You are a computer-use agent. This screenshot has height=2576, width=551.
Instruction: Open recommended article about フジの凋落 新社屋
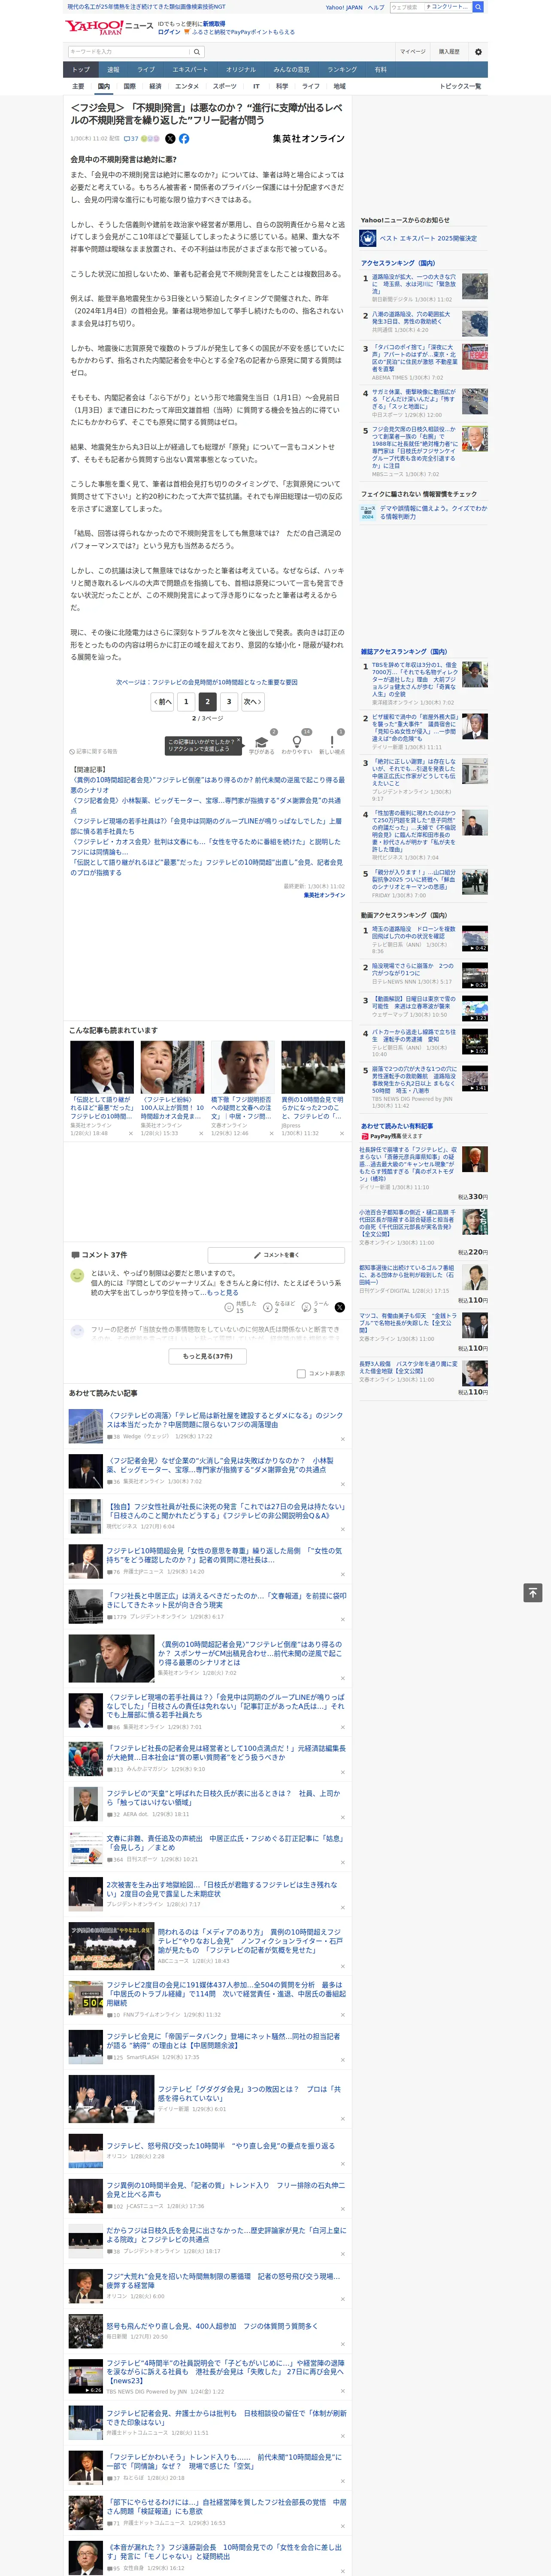coord(224,1420)
